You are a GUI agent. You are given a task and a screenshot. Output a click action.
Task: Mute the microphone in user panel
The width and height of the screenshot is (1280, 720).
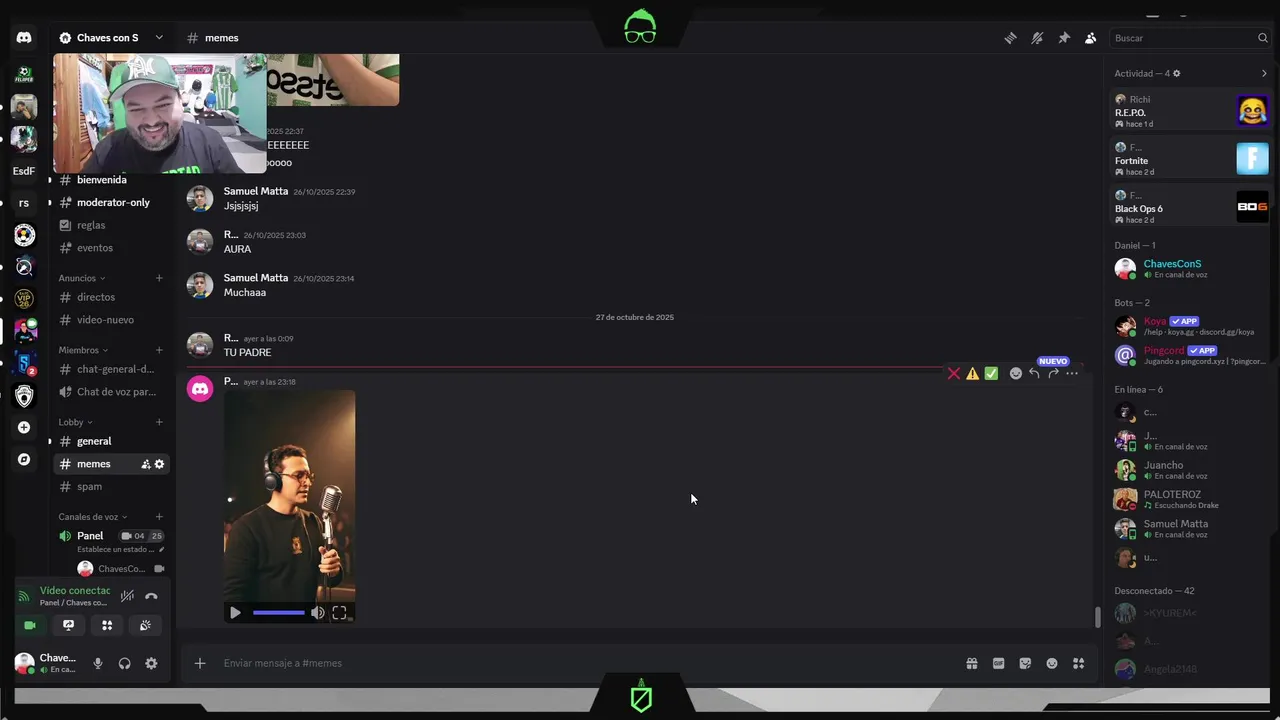(x=97, y=663)
